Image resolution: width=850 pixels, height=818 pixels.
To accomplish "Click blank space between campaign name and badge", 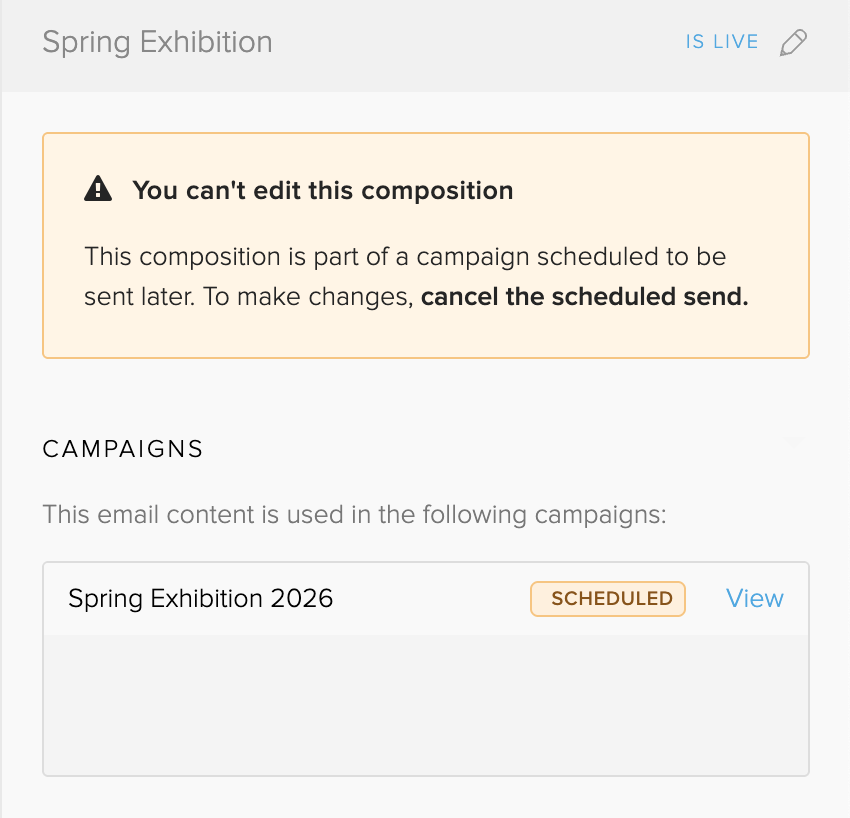I will point(430,599).
